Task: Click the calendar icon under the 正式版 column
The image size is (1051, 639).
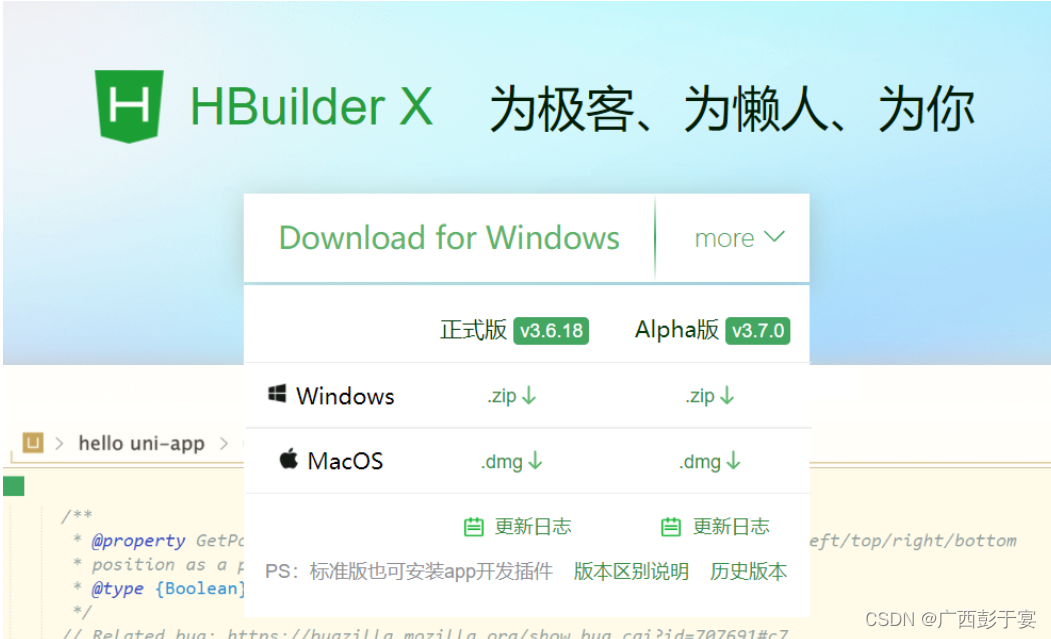Action: click(x=473, y=527)
